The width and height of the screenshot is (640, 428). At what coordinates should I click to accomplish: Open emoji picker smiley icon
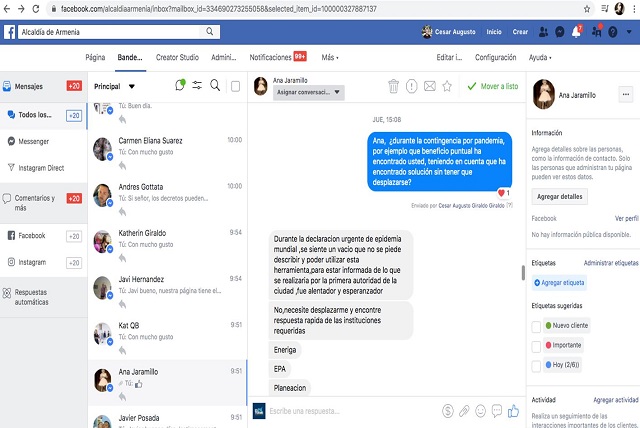coord(480,411)
